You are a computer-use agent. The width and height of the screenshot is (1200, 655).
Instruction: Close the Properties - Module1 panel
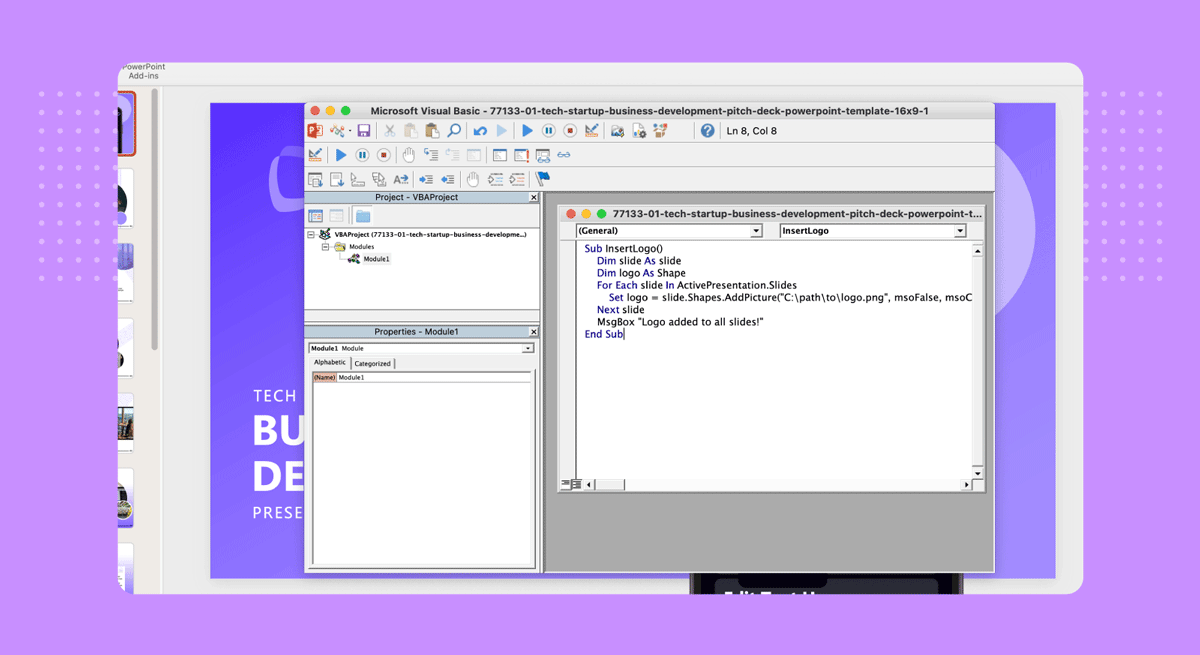tap(533, 331)
